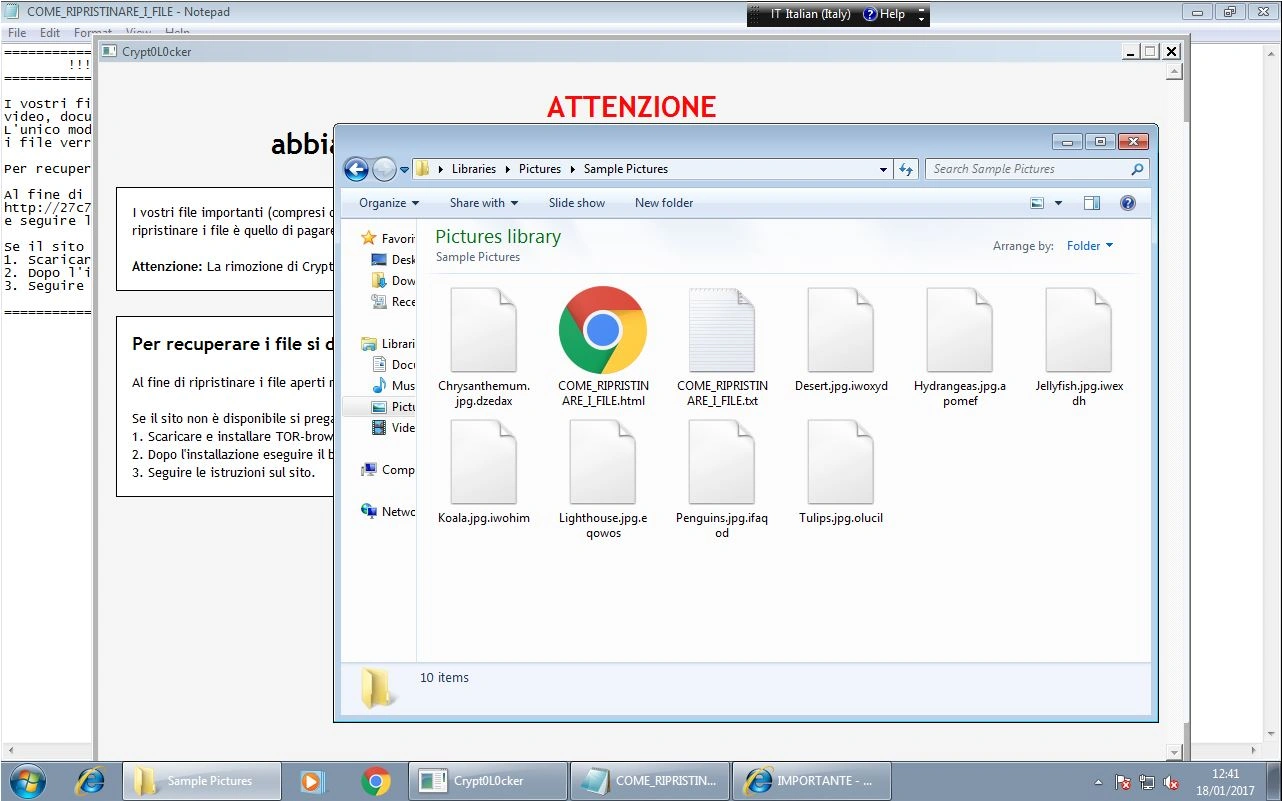Open recent pages dropdown arrow

pos(404,169)
